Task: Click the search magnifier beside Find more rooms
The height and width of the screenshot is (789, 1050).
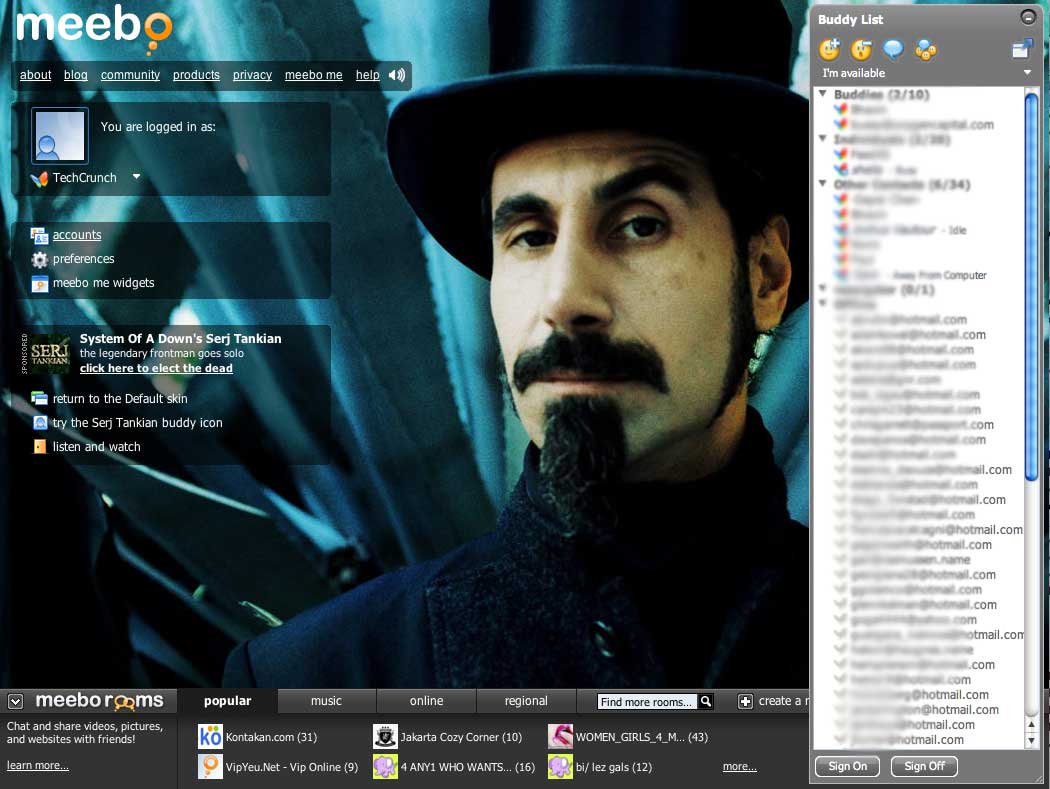Action: click(706, 702)
